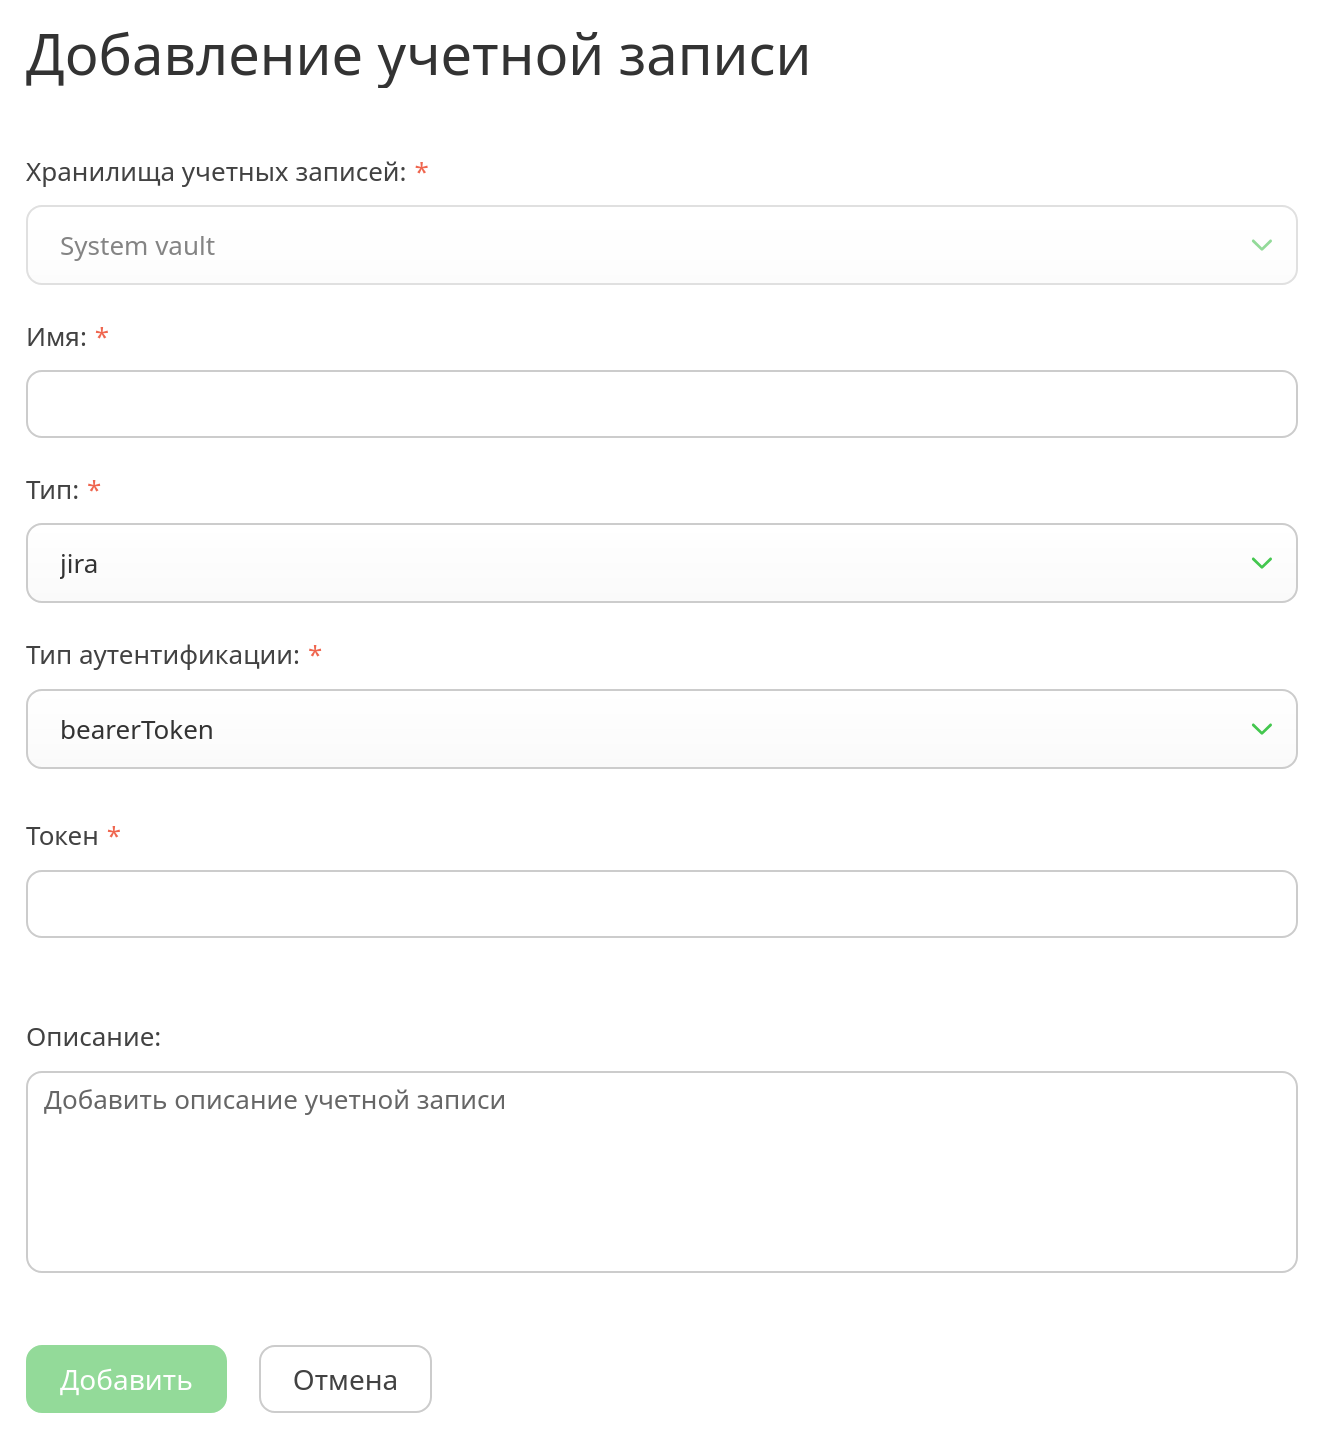Open the System vault storage dropdown
Image resolution: width=1324 pixels, height=1444 pixels.
click(x=661, y=245)
